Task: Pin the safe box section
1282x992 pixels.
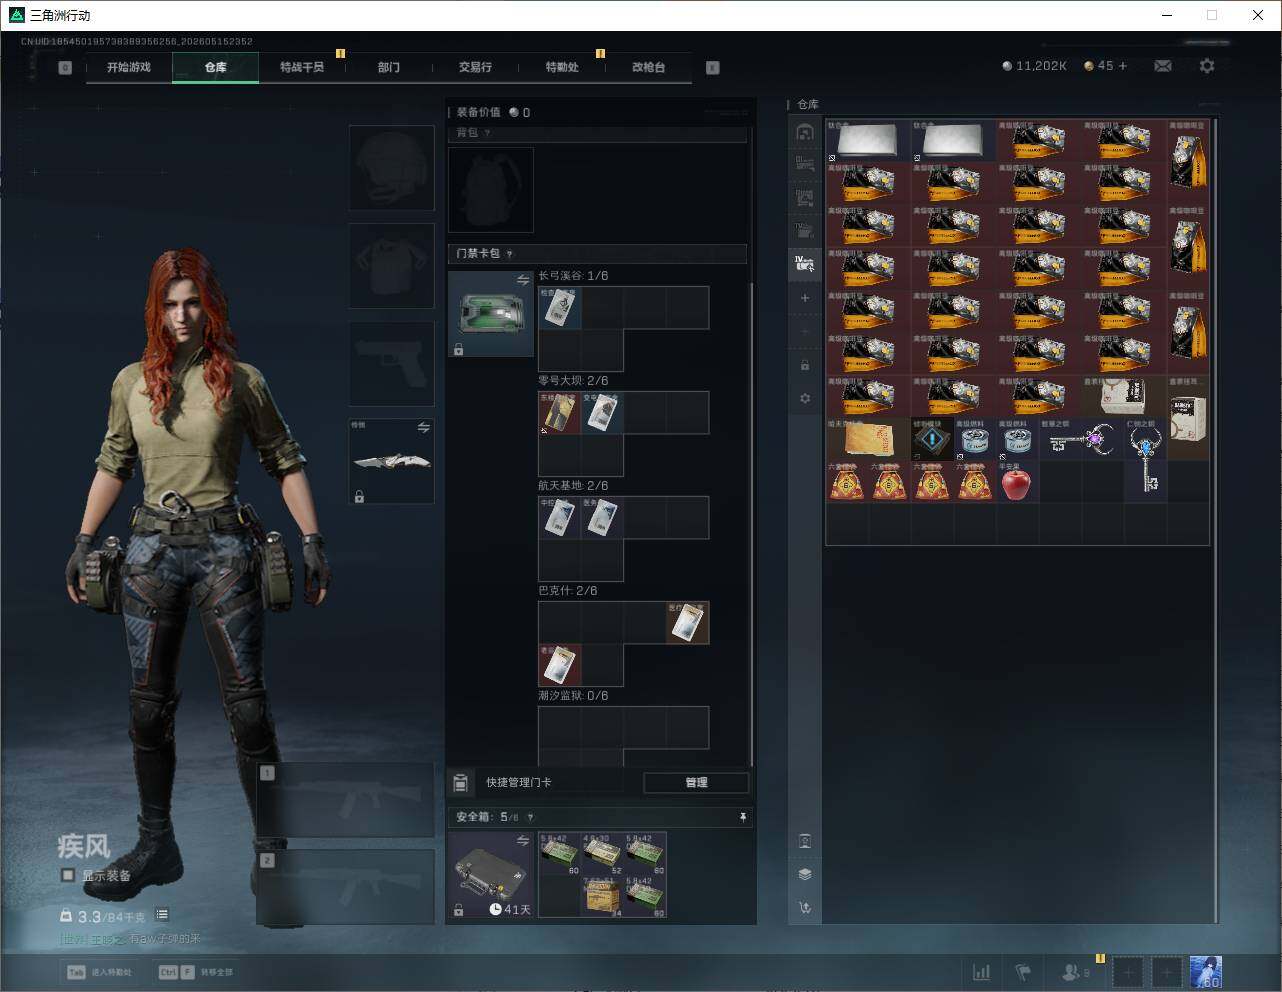Action: (742, 817)
